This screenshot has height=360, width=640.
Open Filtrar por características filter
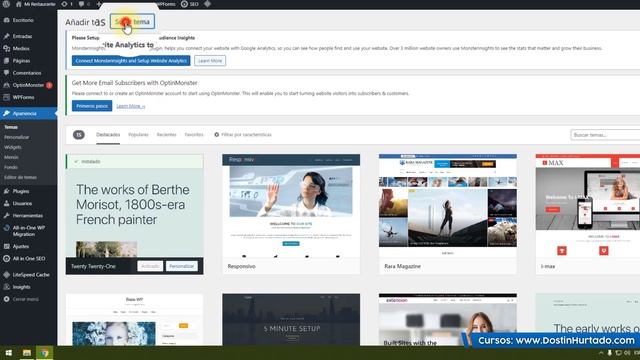click(x=243, y=135)
